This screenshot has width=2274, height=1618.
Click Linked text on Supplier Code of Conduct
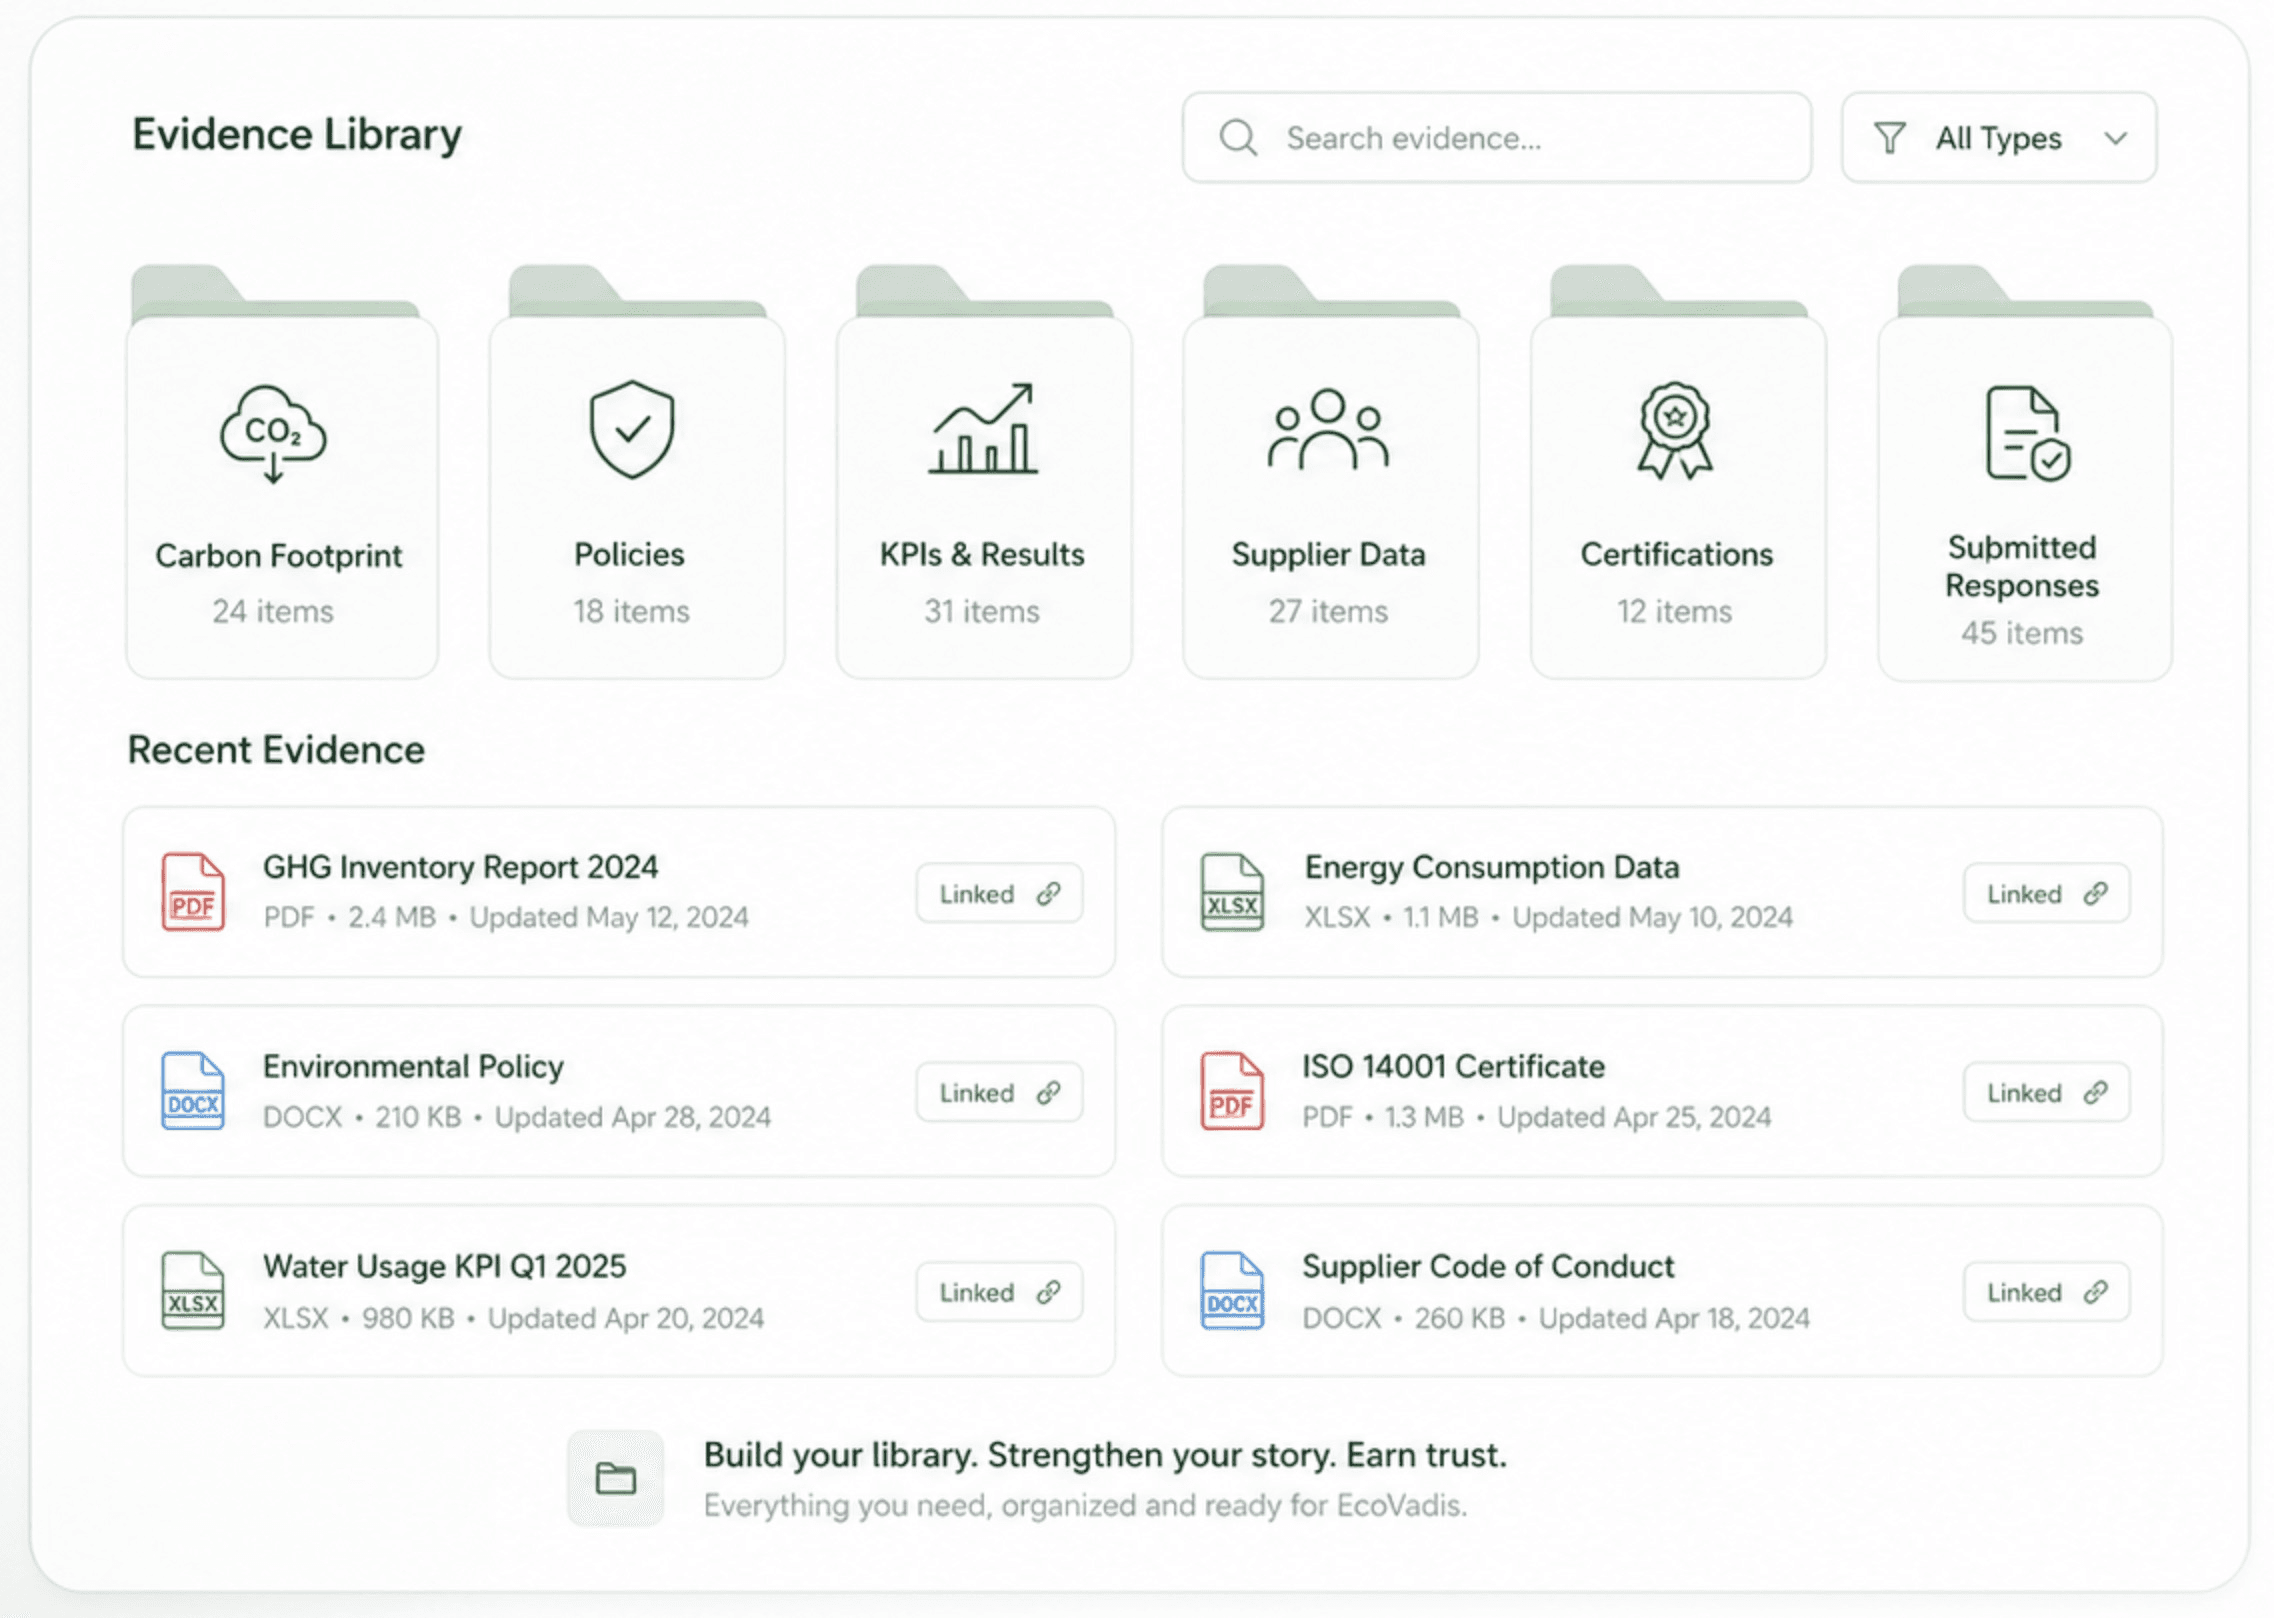(x=2024, y=1293)
